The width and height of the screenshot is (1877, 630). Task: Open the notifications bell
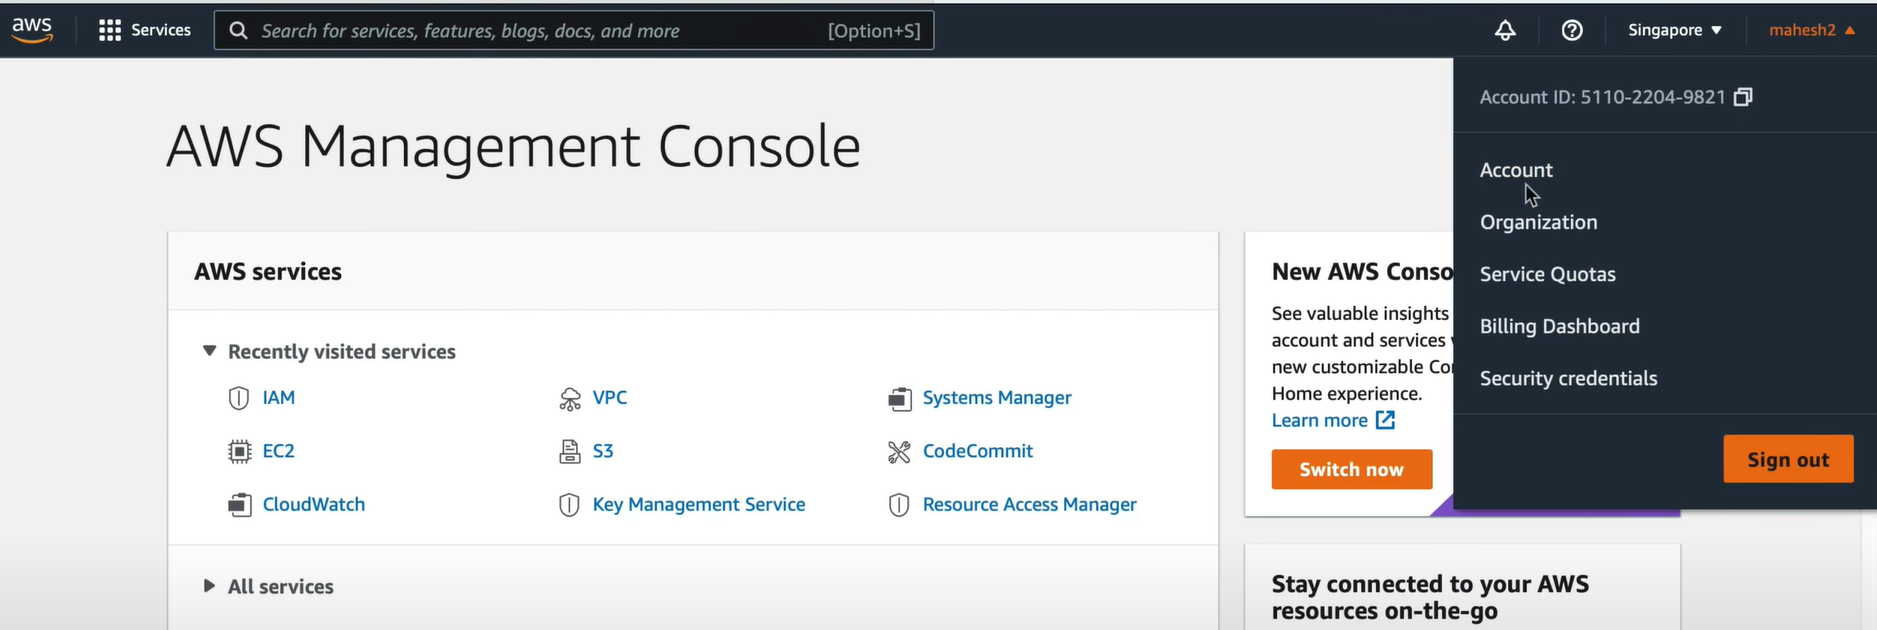(x=1505, y=30)
